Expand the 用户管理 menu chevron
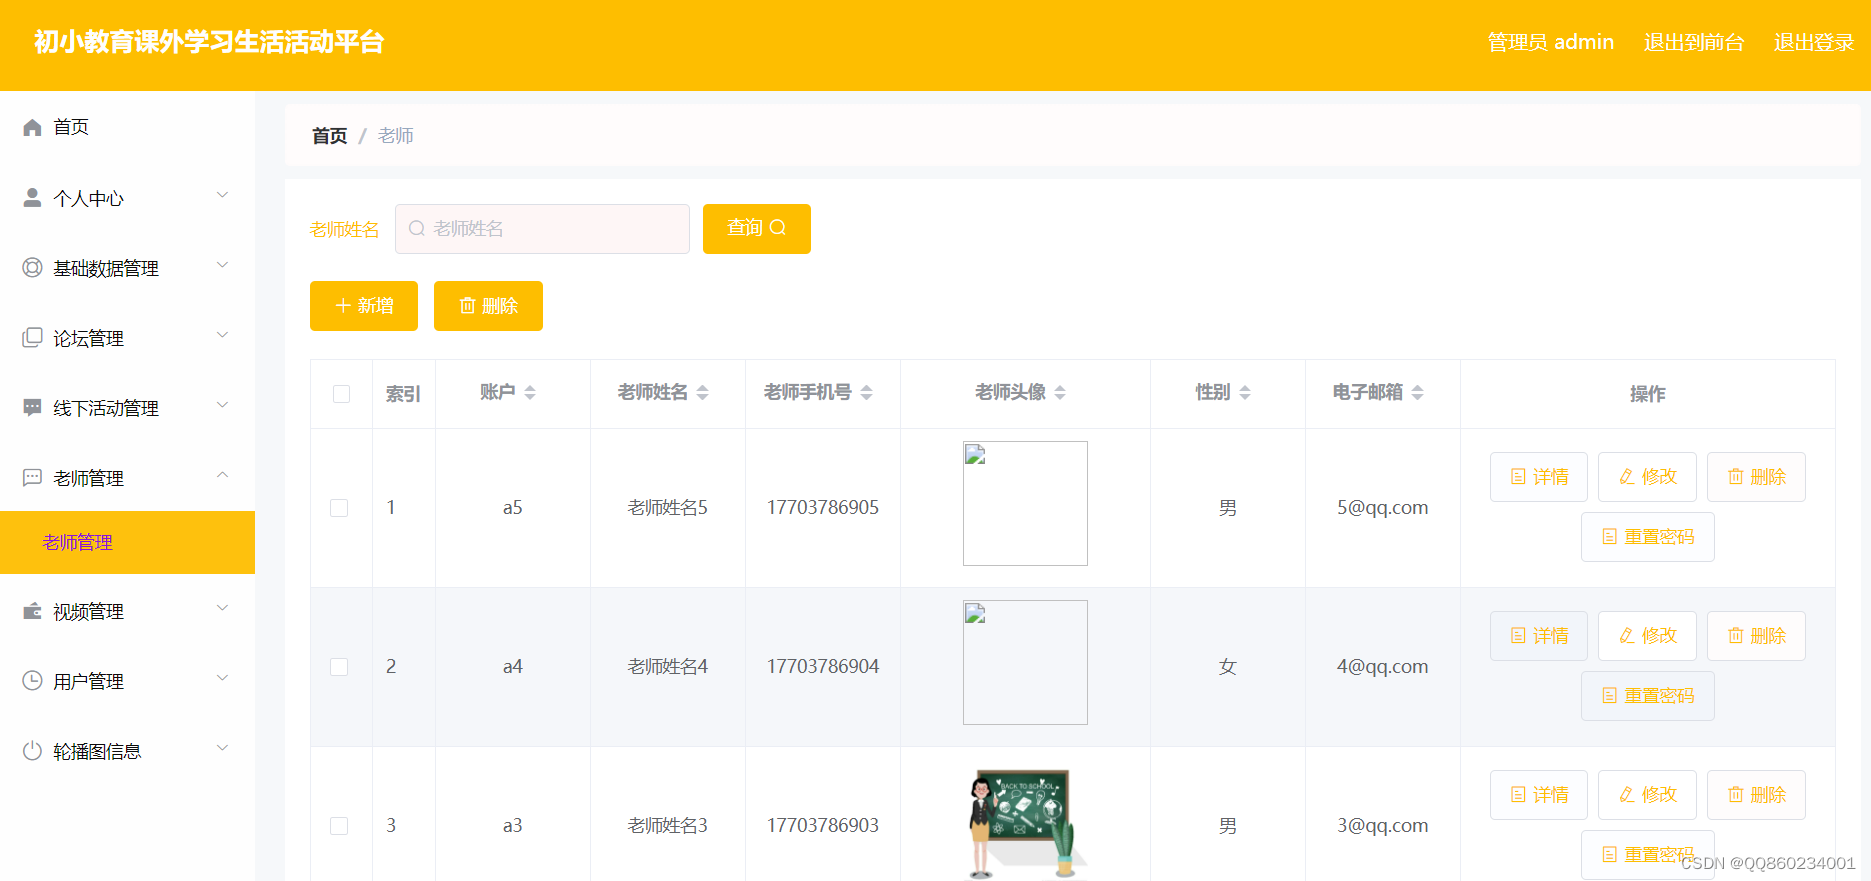 tap(223, 678)
